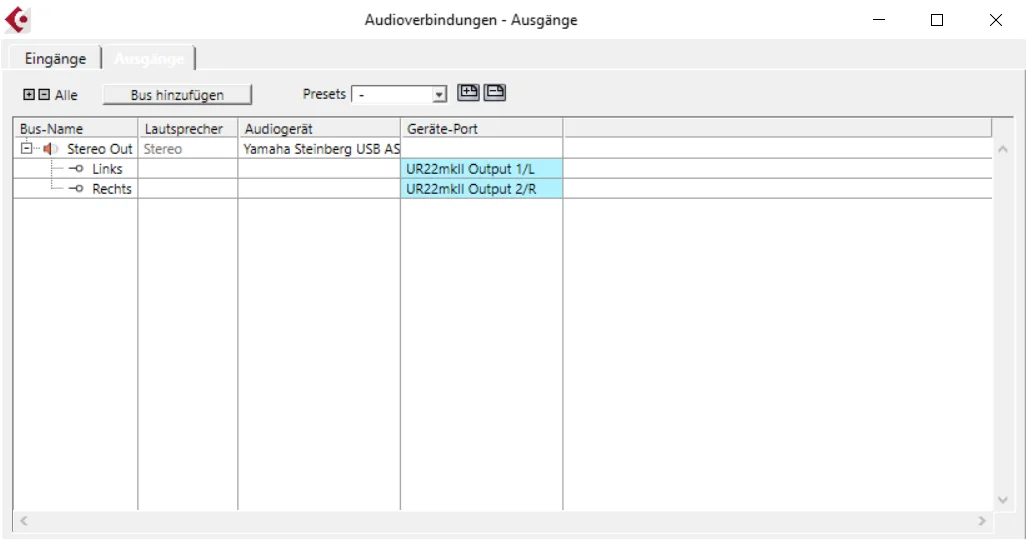This screenshot has width=1027, height=540.
Task: Maximize the Audioverbindungen window
Action: pos(937,20)
